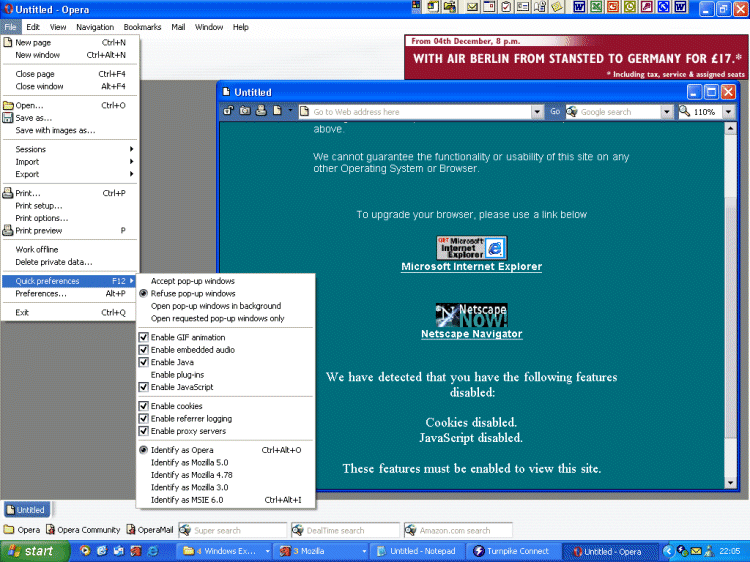
Task: Open the web address dropdown arrow
Action: (x=537, y=112)
